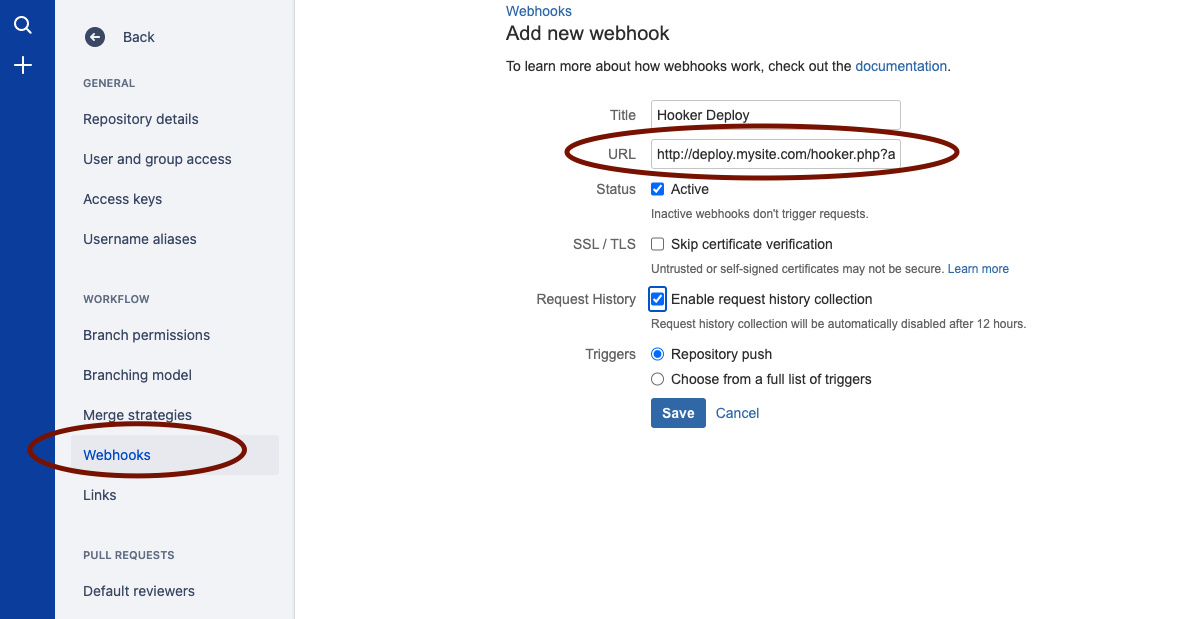Save the new webhook
This screenshot has height=619, width=1188.
point(678,412)
